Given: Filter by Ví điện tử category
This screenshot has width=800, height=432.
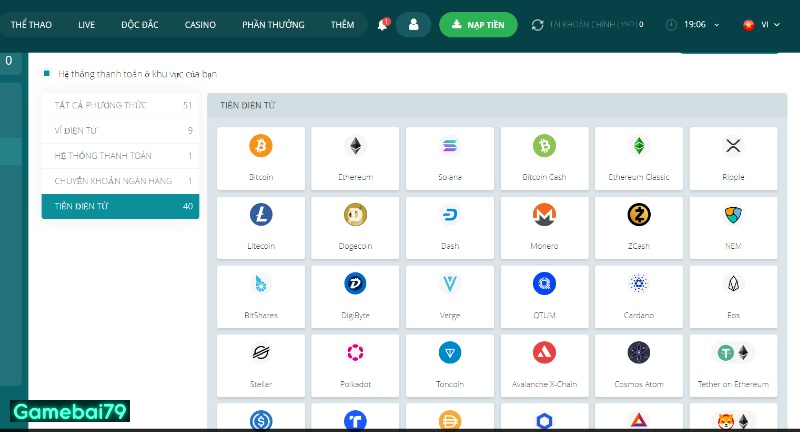Looking at the screenshot, I should [120, 130].
